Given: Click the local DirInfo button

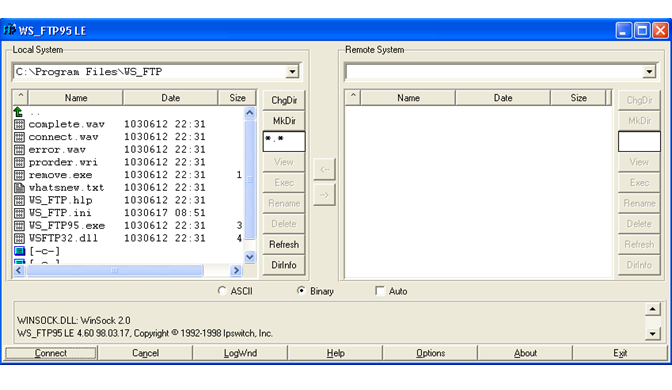Looking at the screenshot, I should (284, 265).
